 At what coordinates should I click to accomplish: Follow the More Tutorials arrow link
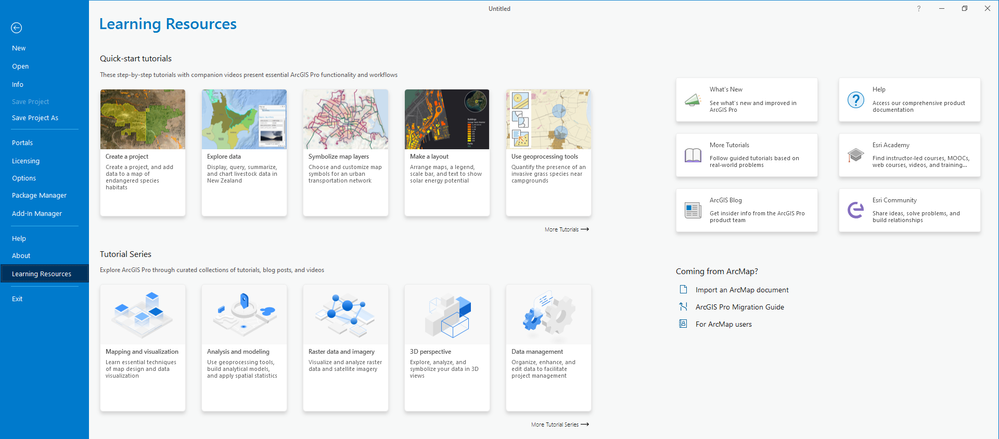566,229
